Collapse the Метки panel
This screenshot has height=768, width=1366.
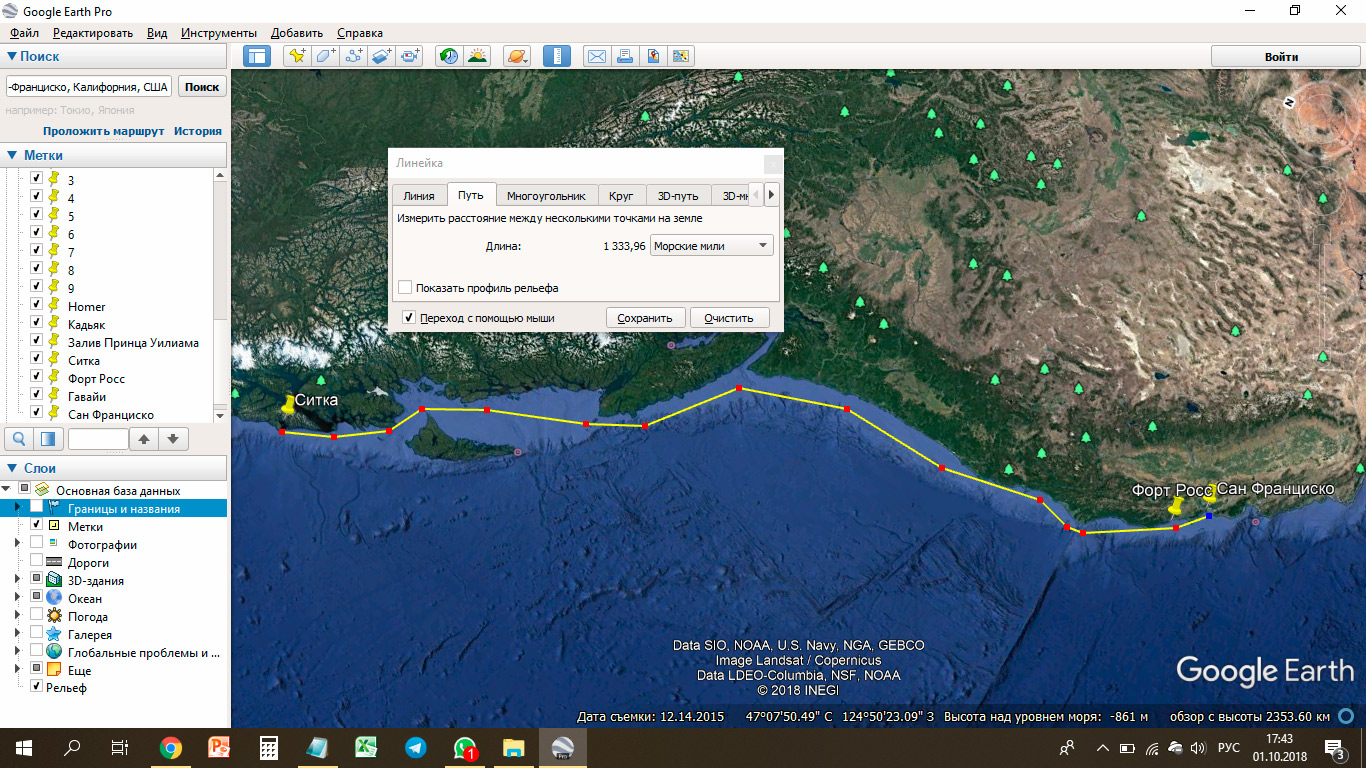tap(12, 155)
